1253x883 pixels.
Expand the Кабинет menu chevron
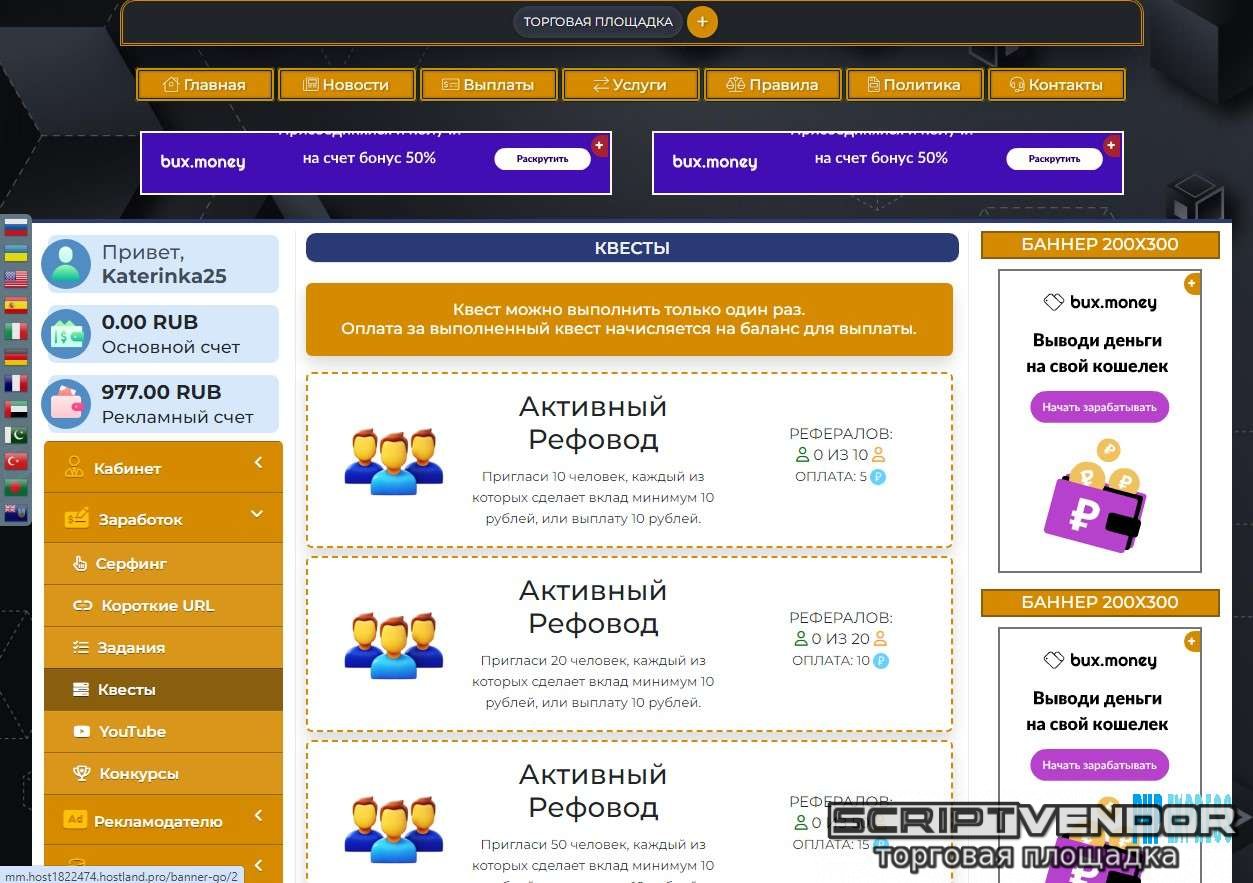point(258,462)
